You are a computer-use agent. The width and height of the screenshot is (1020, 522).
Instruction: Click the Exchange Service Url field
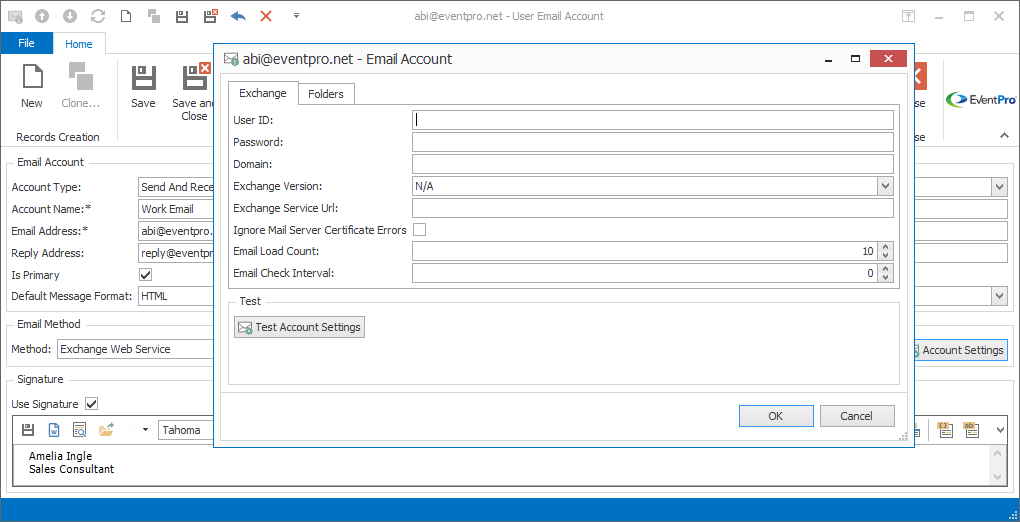tap(652, 208)
